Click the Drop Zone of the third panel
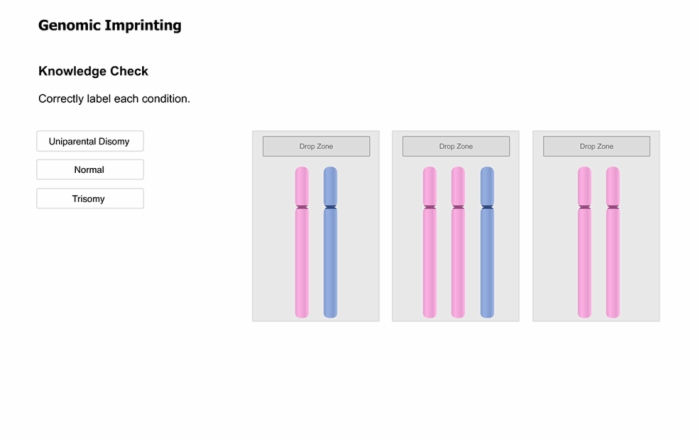The width and height of the screenshot is (700, 441). tap(596, 146)
